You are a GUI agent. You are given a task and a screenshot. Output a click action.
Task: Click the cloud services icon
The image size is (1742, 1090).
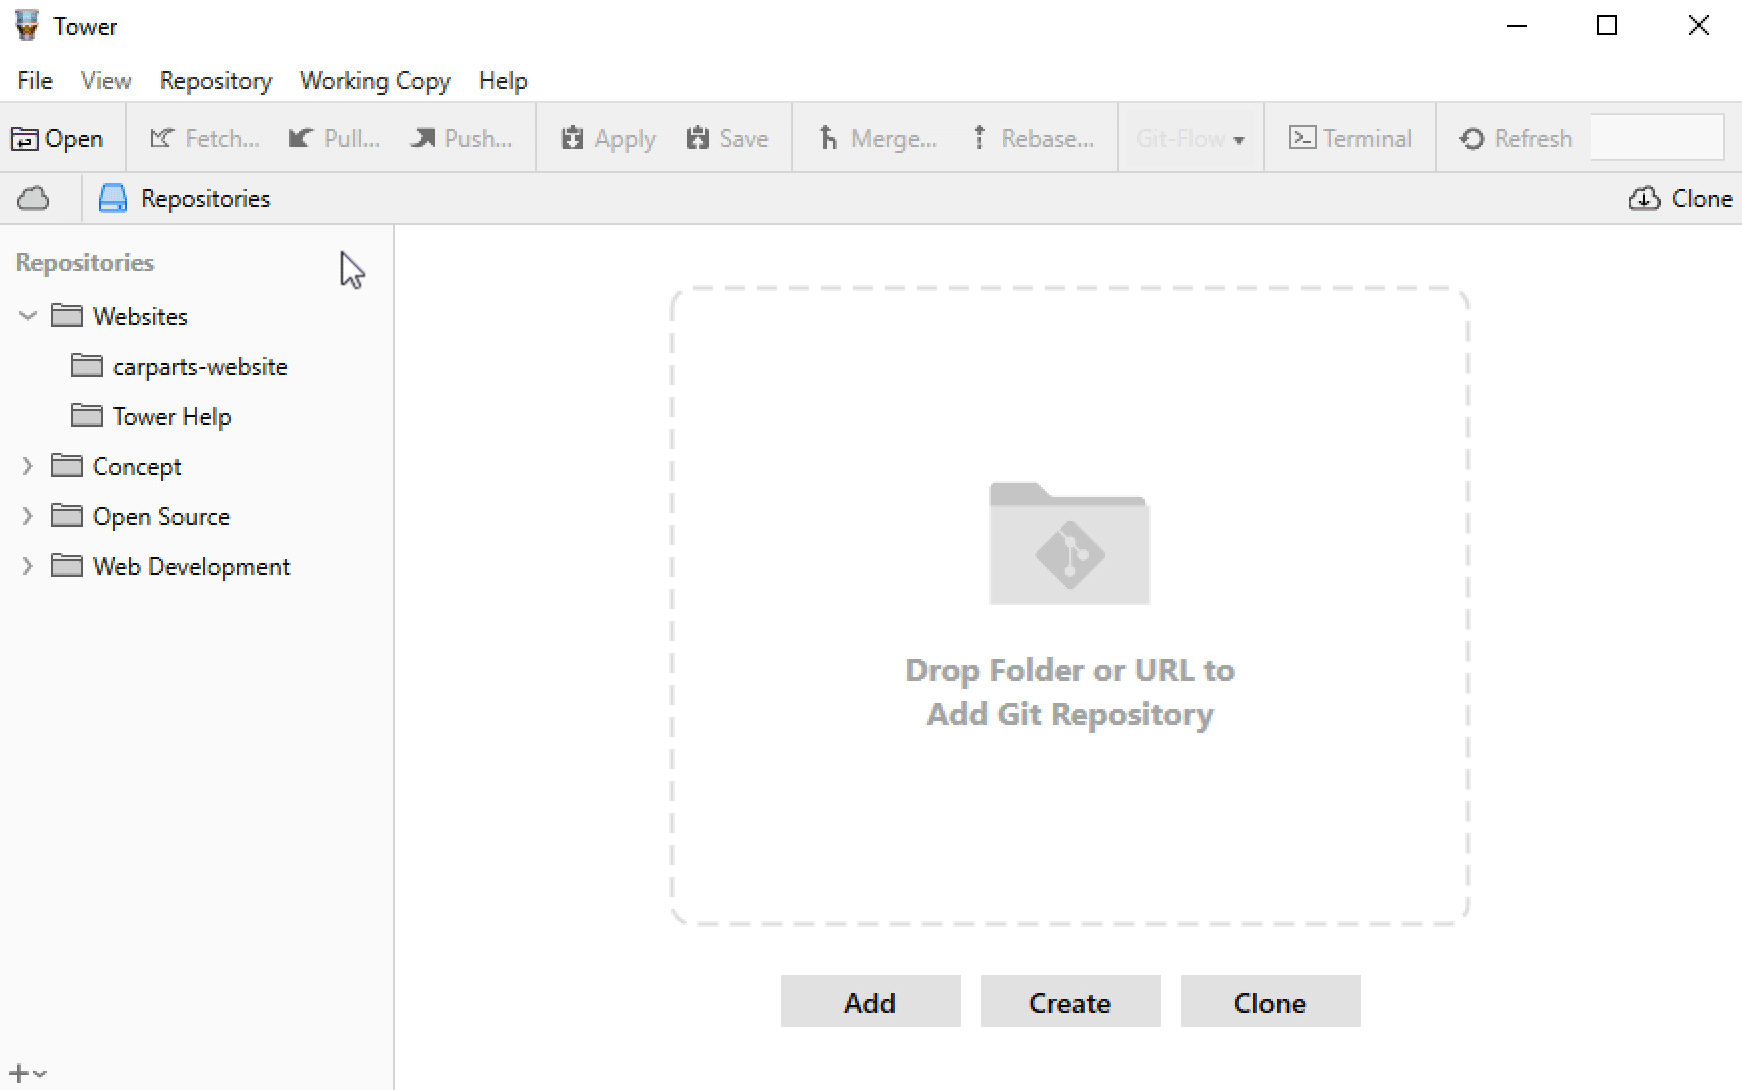33,199
